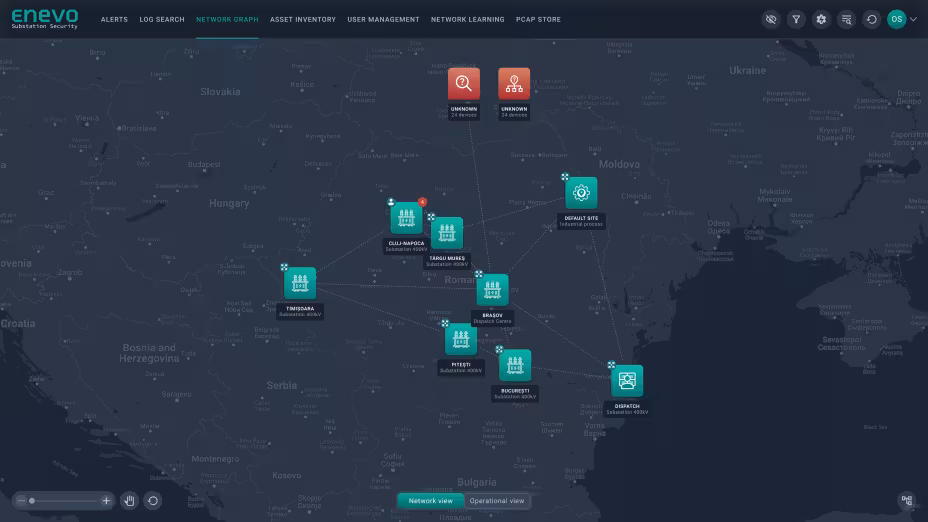
Task: Select the Targu Mures substation node
Action: pyautogui.click(x=447, y=233)
